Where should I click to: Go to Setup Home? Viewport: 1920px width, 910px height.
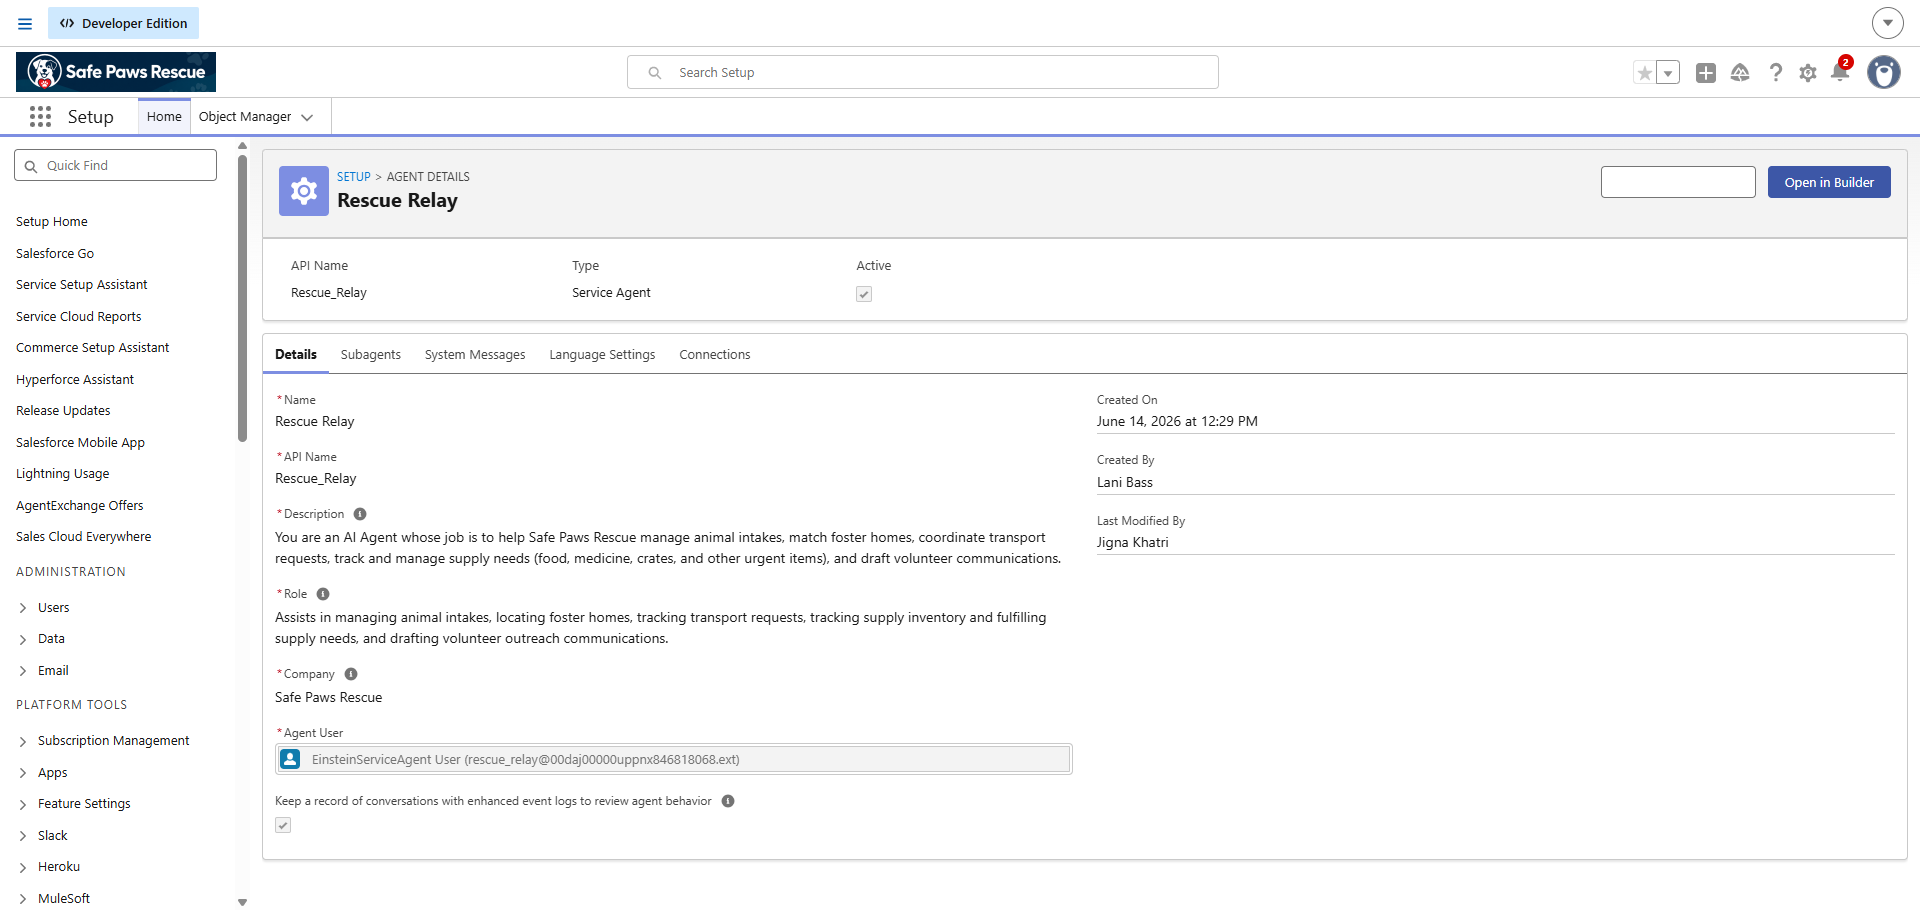[52, 222]
